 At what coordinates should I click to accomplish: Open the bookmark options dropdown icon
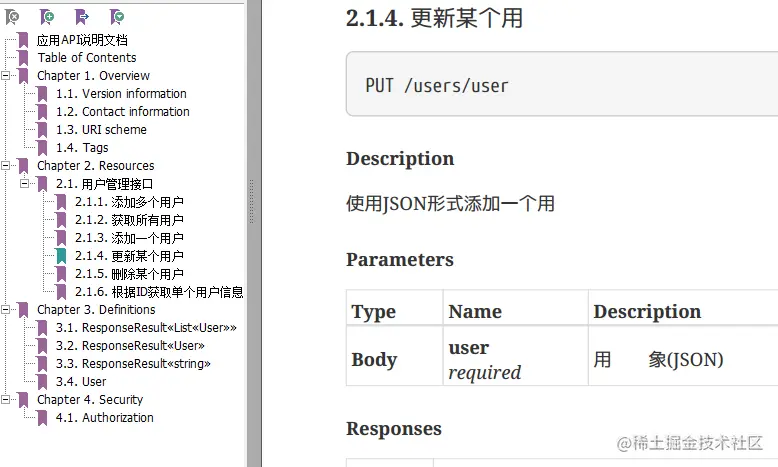click(117, 17)
